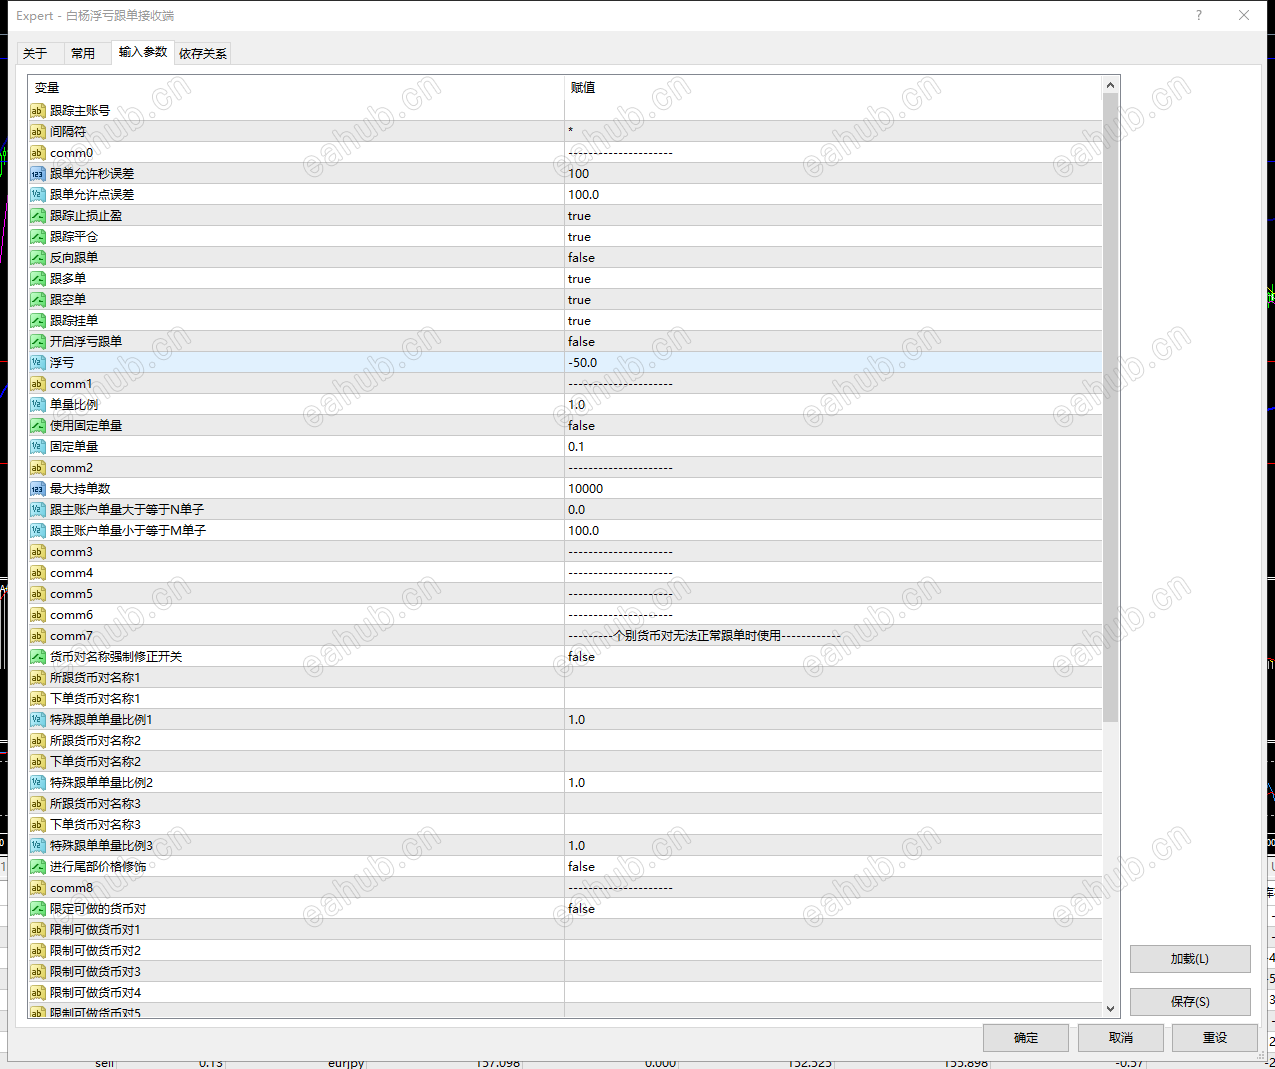Click the double icon beside 单量比例
The width and height of the screenshot is (1275, 1069).
[38, 405]
